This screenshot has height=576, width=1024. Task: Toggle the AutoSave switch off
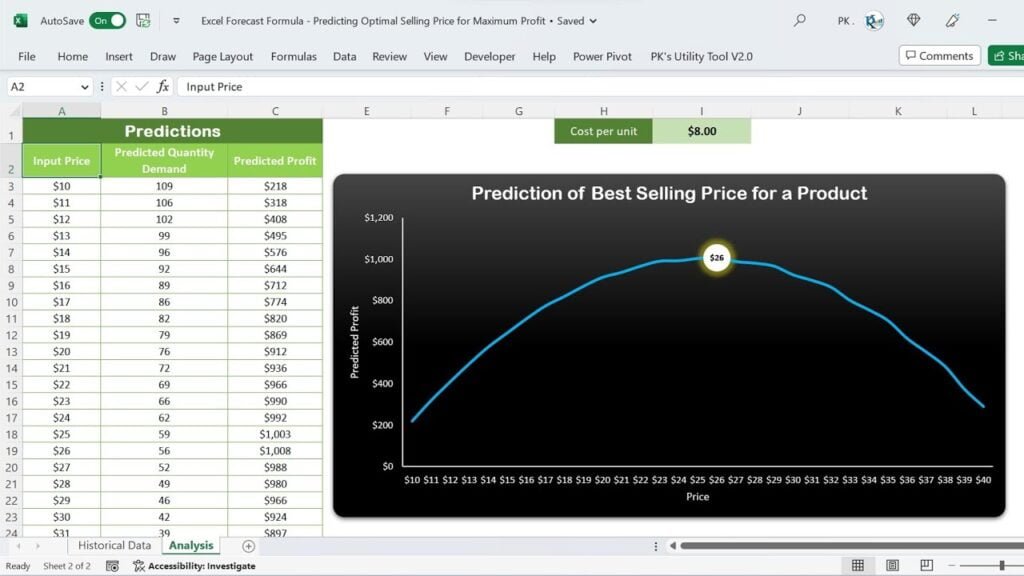pyautogui.click(x=107, y=20)
